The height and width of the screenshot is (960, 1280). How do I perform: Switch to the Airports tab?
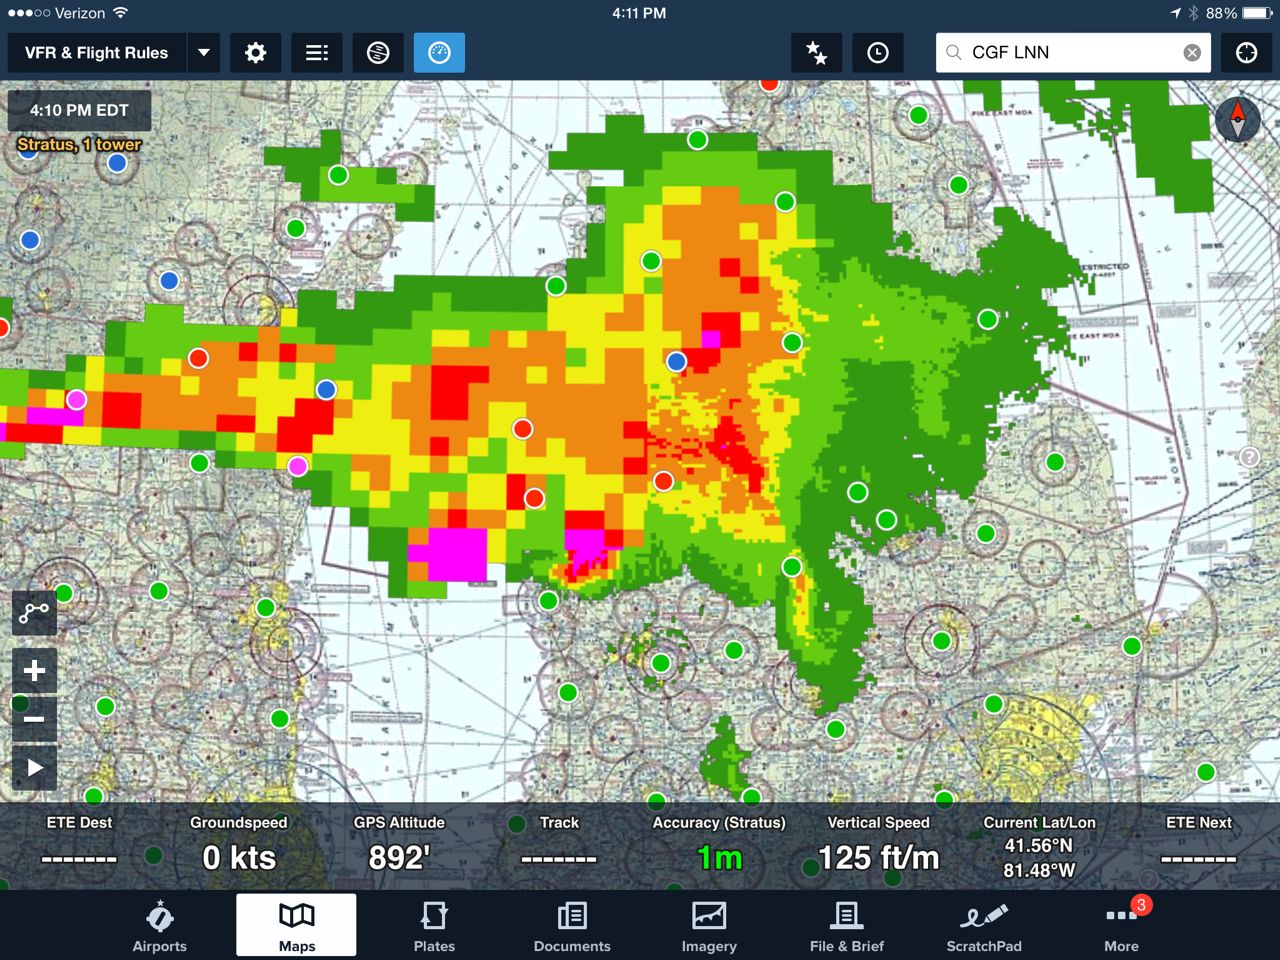tap(160, 926)
